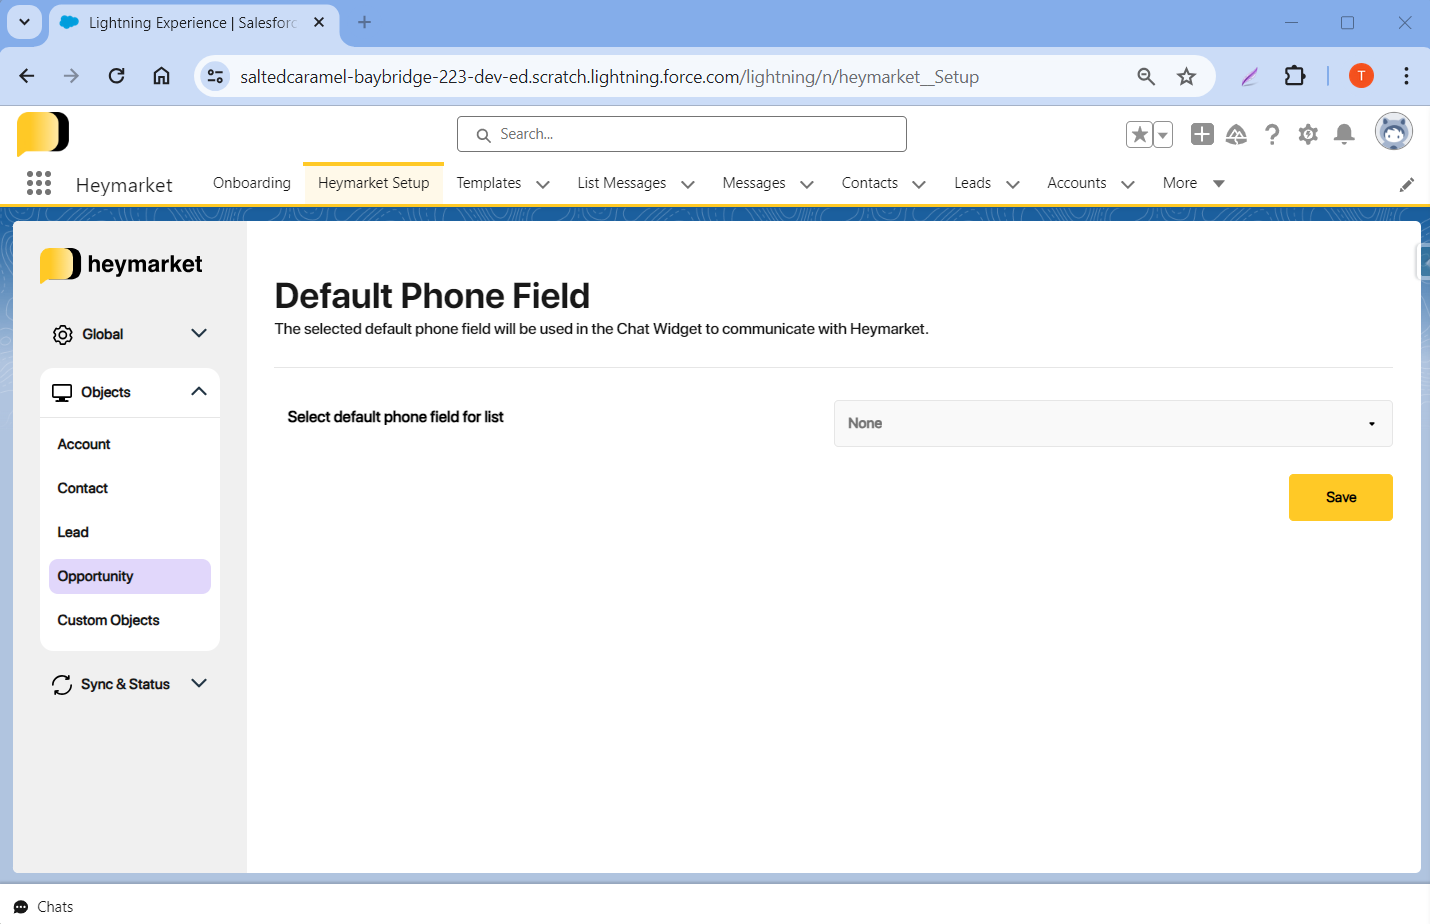Switch to the Onboarding tab
The height and width of the screenshot is (924, 1430).
(x=252, y=183)
